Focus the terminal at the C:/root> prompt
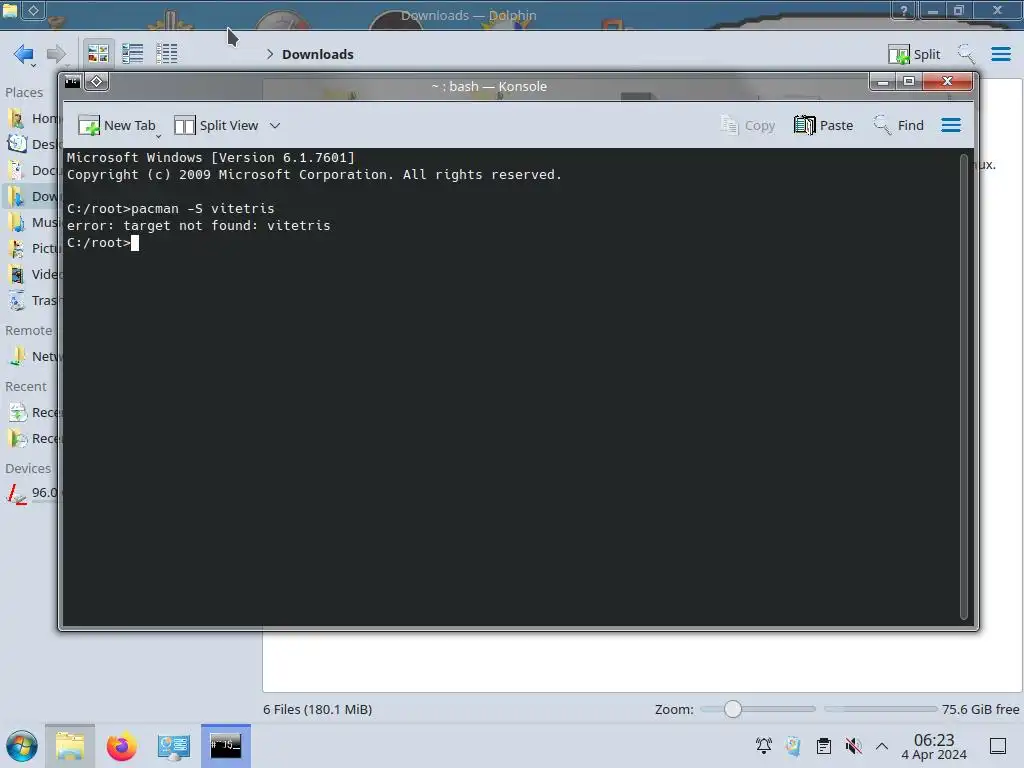This screenshot has height=768, width=1024. click(135, 243)
